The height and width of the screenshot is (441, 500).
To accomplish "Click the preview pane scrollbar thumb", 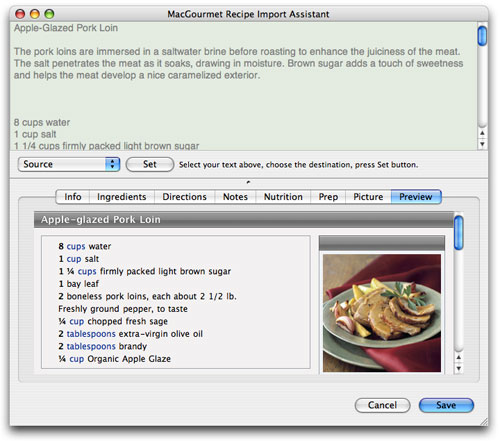I will (459, 233).
